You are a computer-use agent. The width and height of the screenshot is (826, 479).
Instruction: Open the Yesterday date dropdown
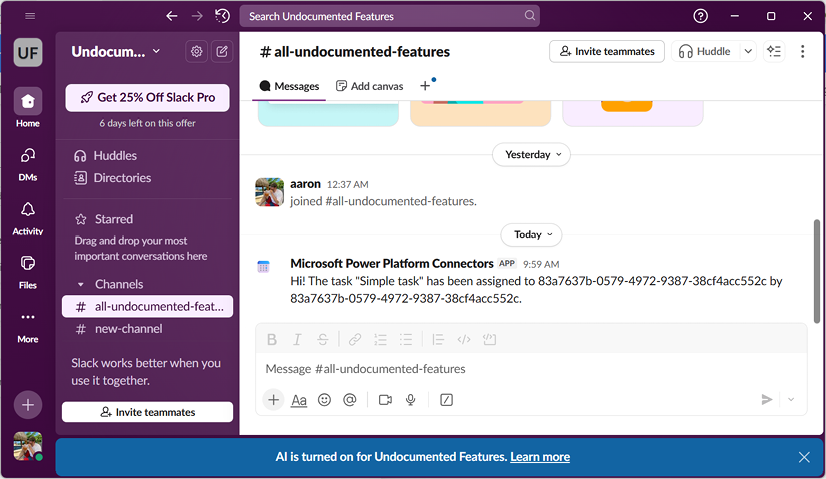[531, 154]
